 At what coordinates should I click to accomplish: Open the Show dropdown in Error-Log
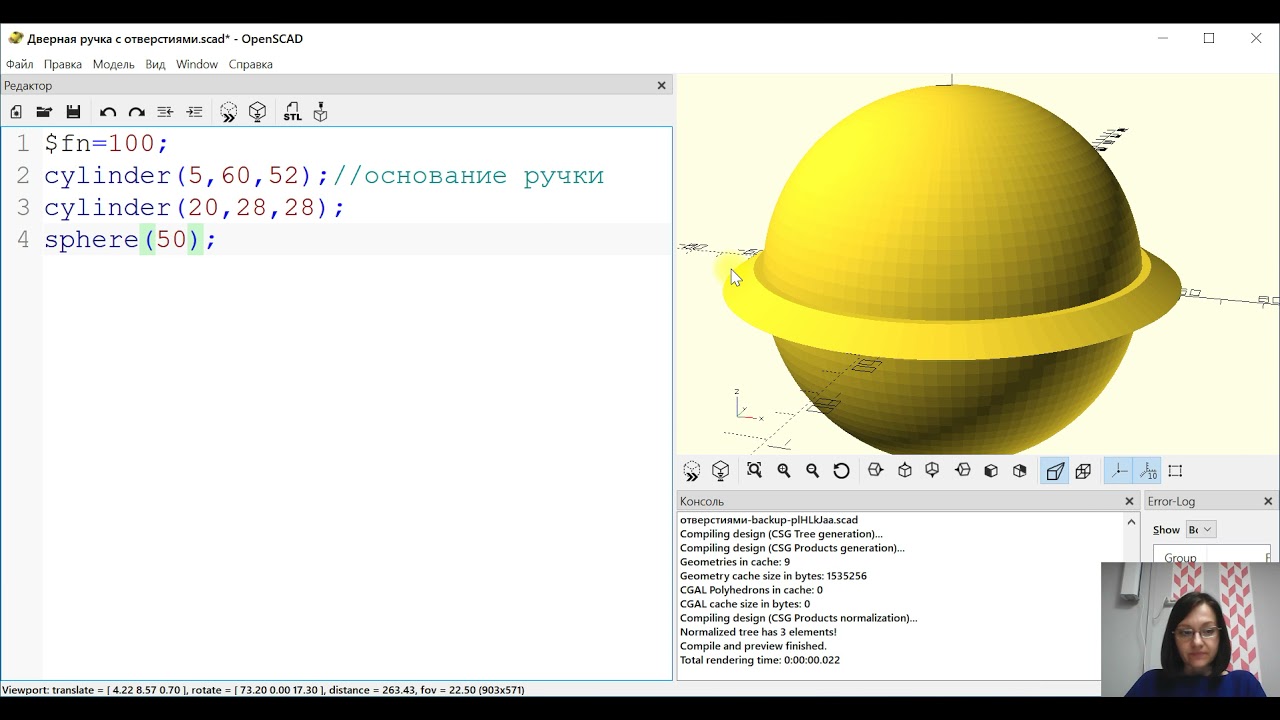[1201, 530]
